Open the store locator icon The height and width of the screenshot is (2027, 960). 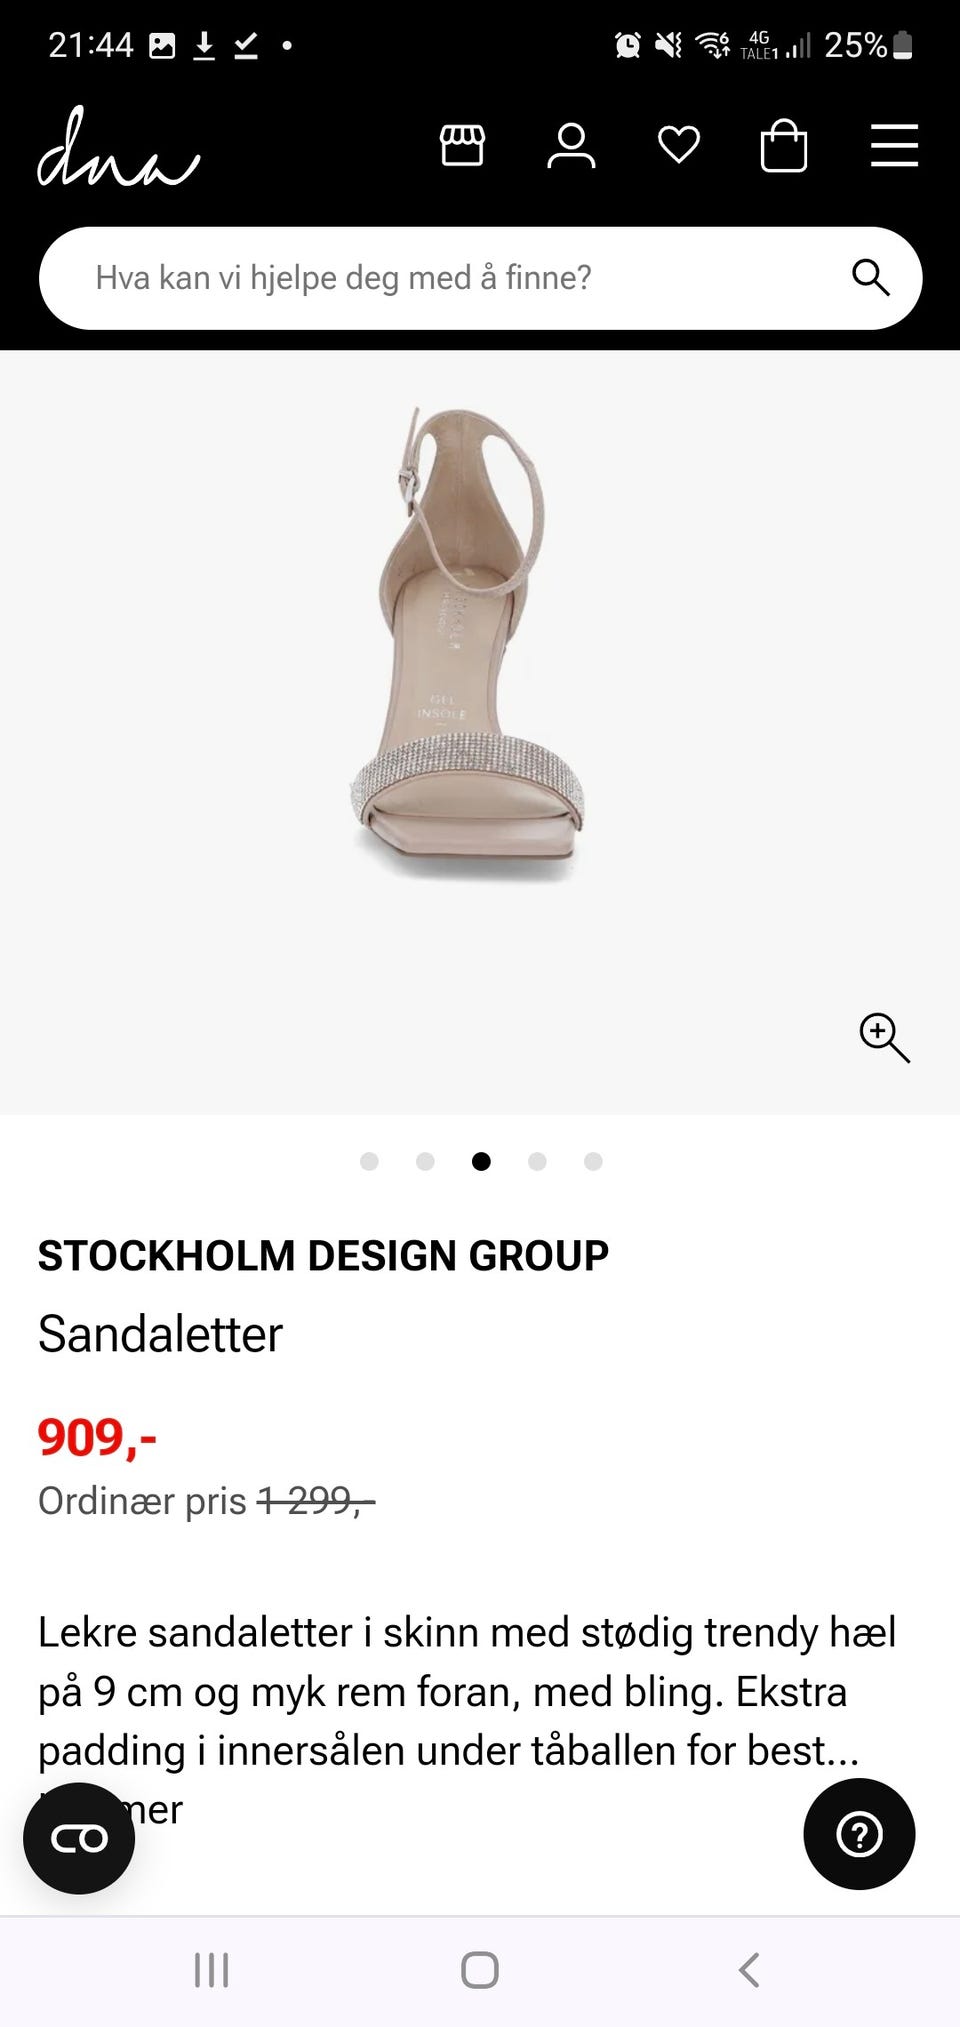(462, 146)
